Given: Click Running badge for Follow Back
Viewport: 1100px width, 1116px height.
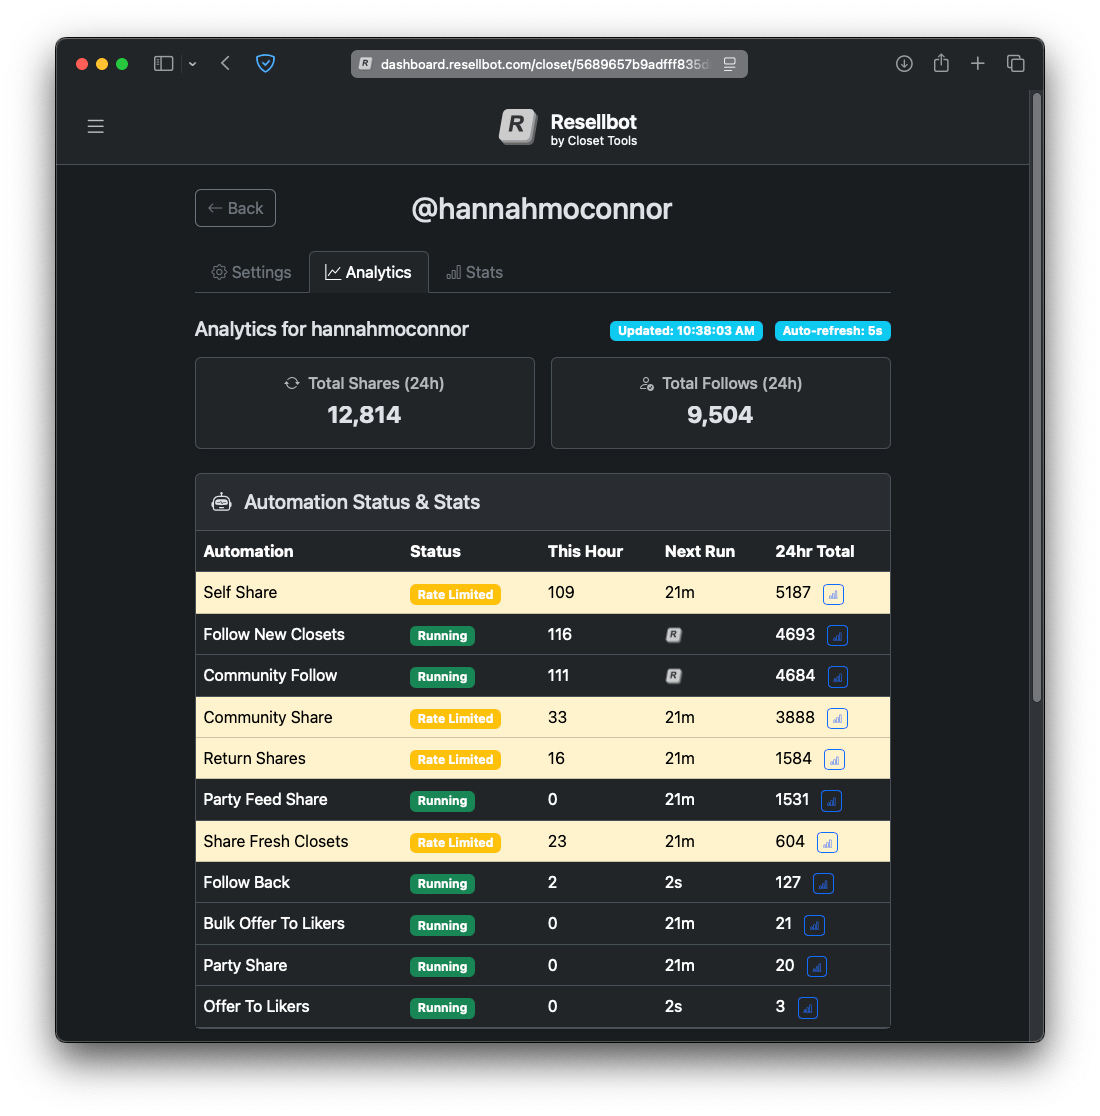Looking at the screenshot, I should click(x=442, y=883).
